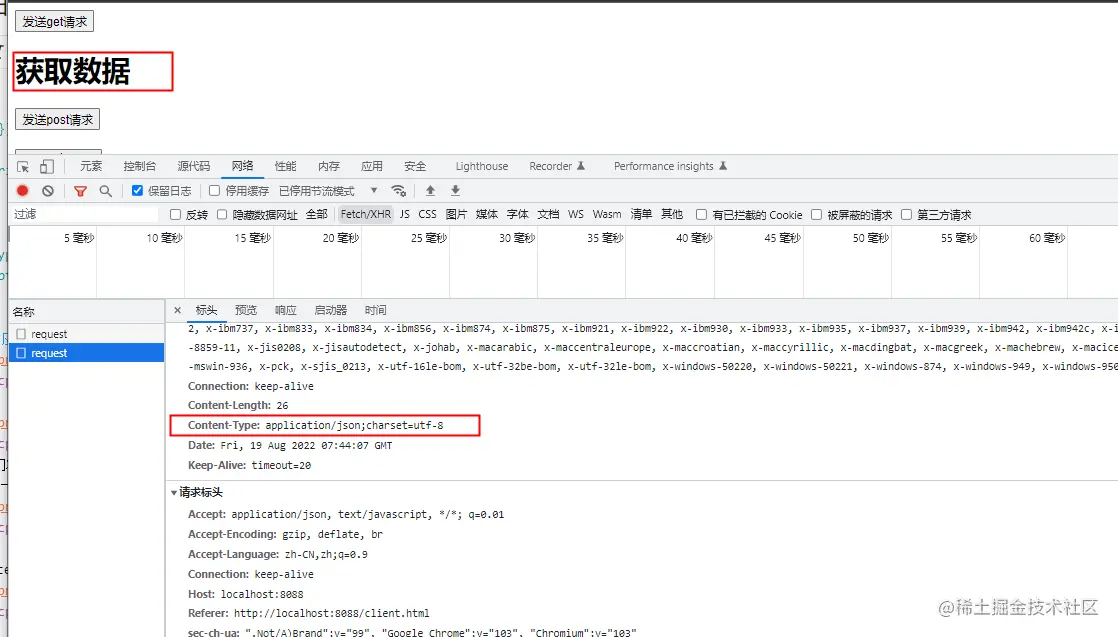Screen dimensions: 1118x637
Task: Clear the network log
Action: (48, 190)
